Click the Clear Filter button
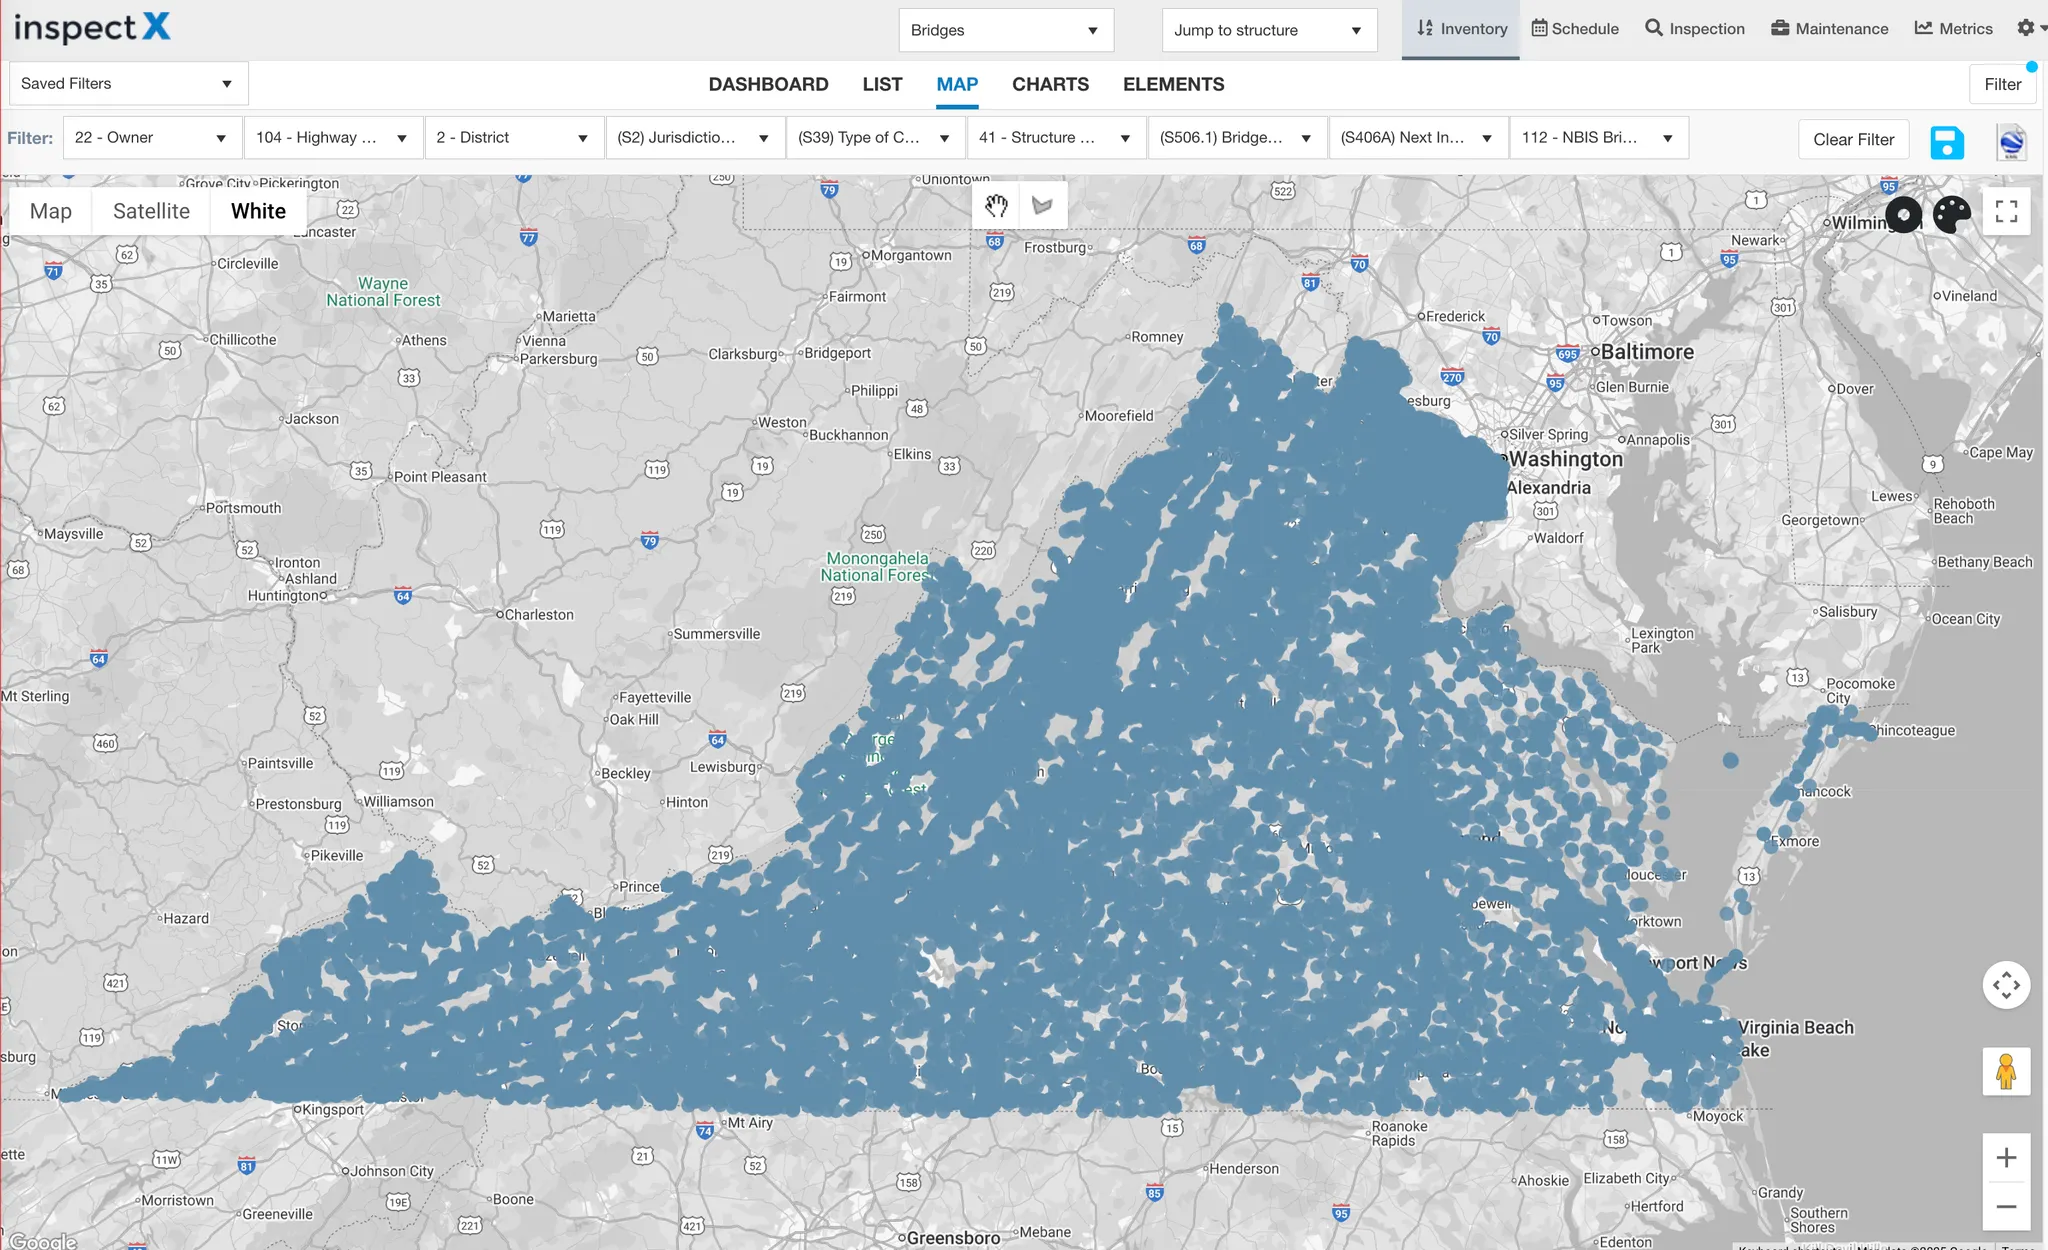 click(x=1853, y=140)
